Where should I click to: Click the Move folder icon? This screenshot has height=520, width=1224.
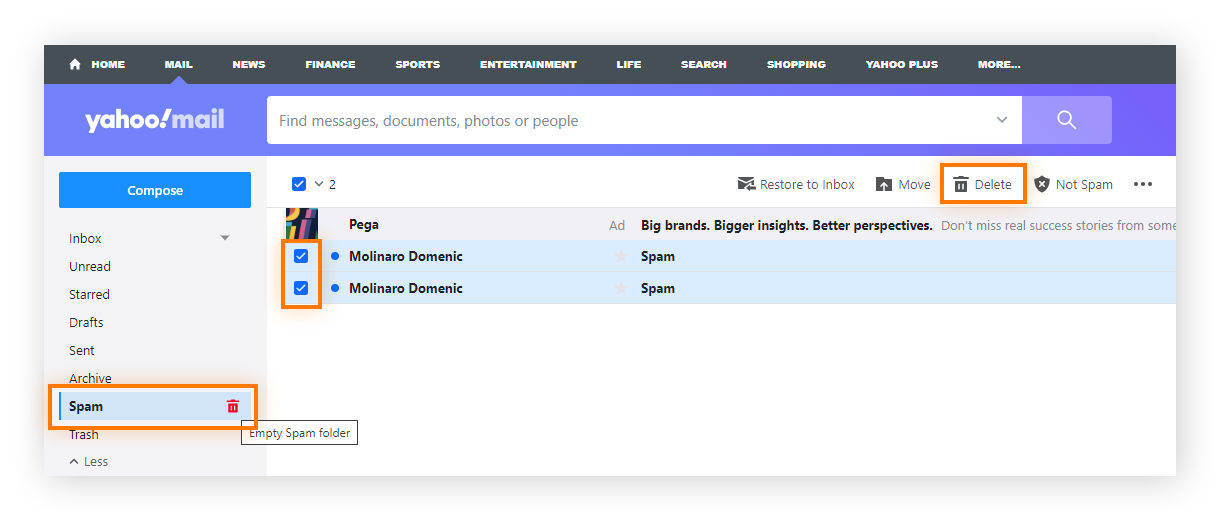click(x=884, y=184)
